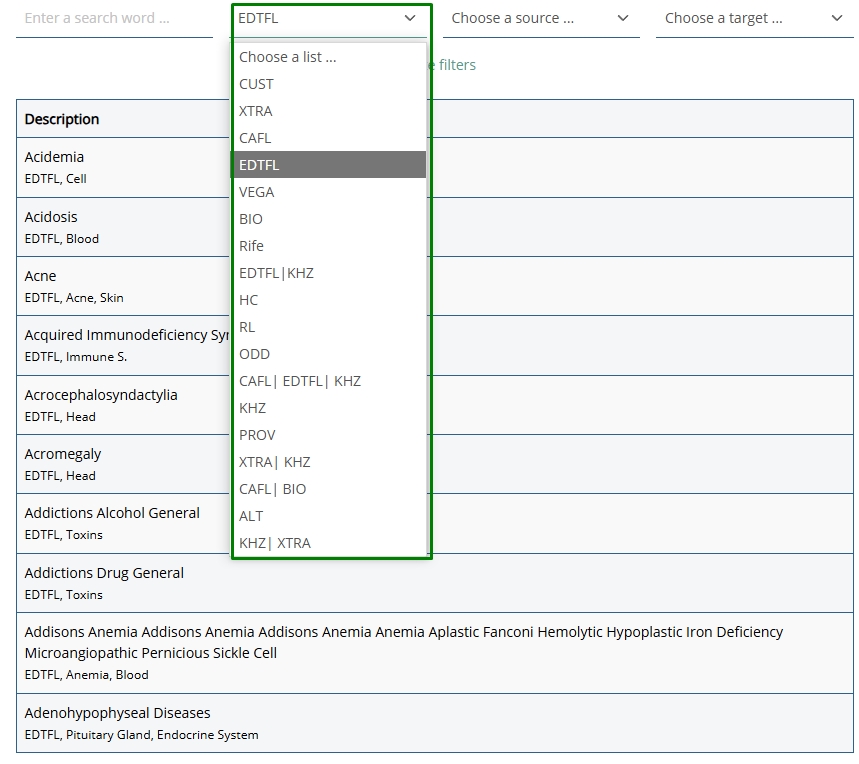The width and height of the screenshot is (859, 764).
Task: Open the Acidemia entry row
Action: (55, 157)
